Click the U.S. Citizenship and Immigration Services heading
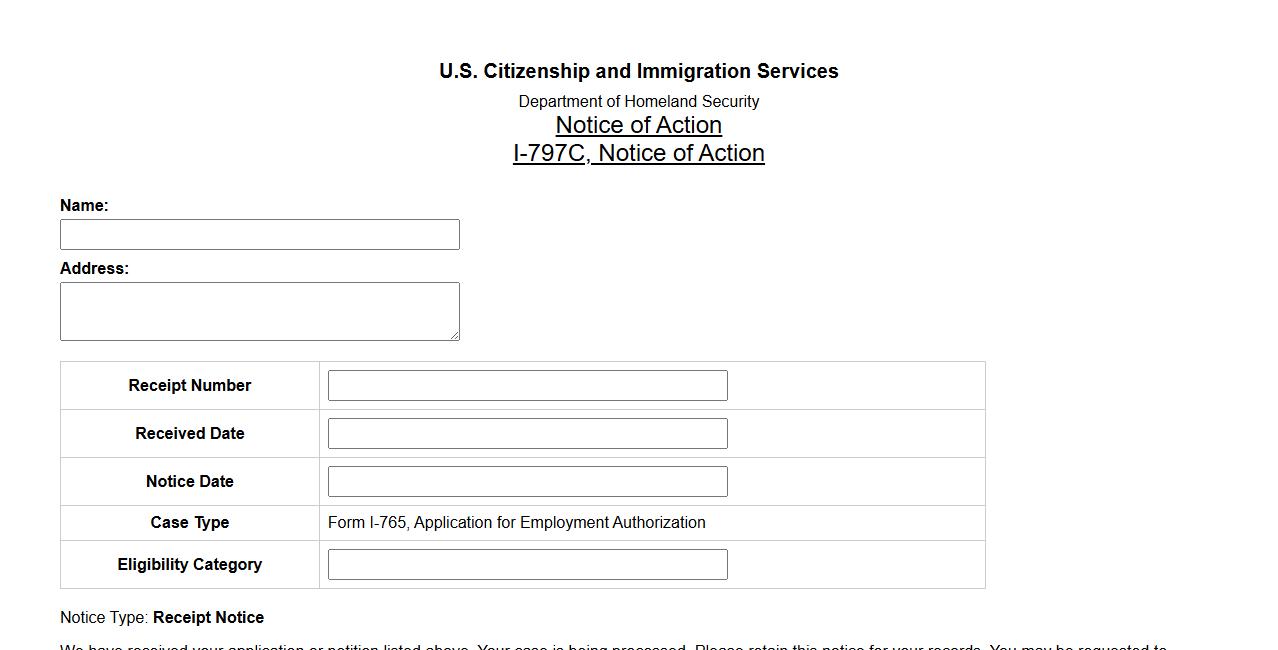 pyautogui.click(x=638, y=72)
